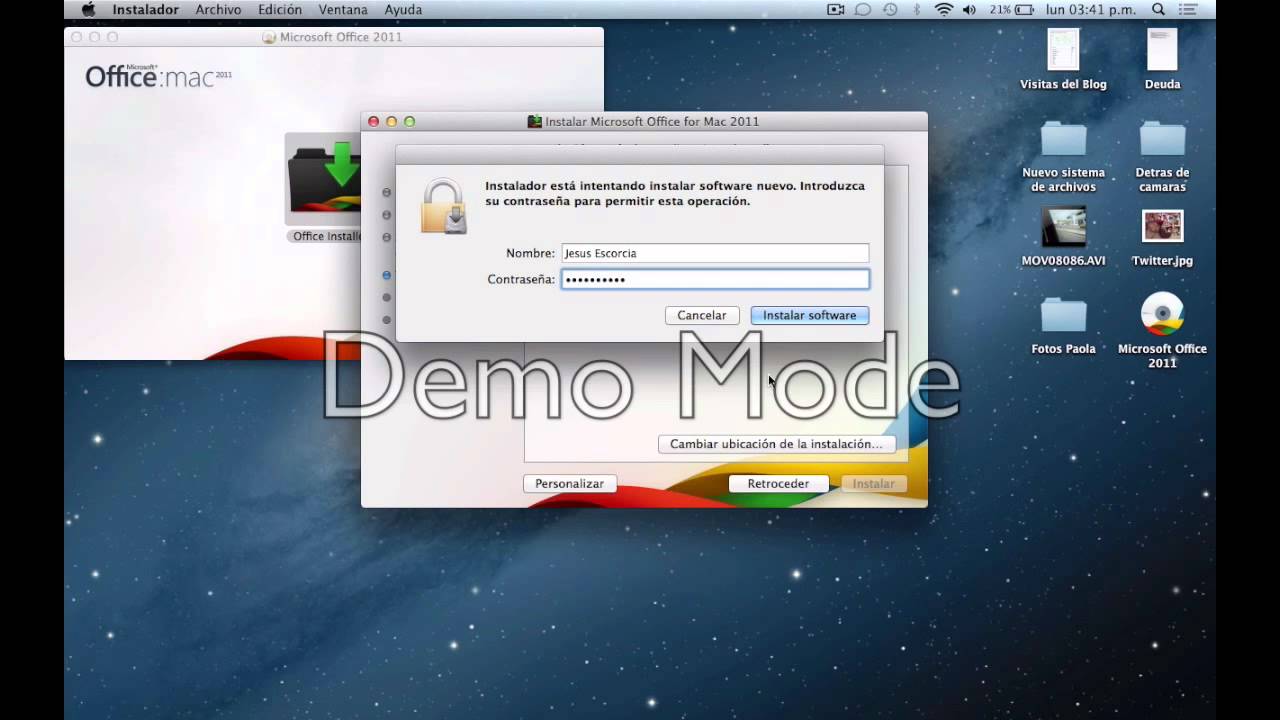Close the Instalar Microsoft Office for Mac window

click(373, 121)
